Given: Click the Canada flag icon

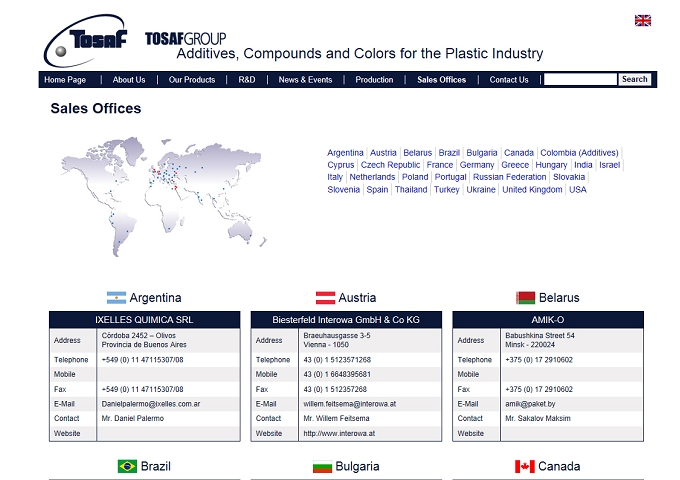Looking at the screenshot, I should tap(525, 467).
